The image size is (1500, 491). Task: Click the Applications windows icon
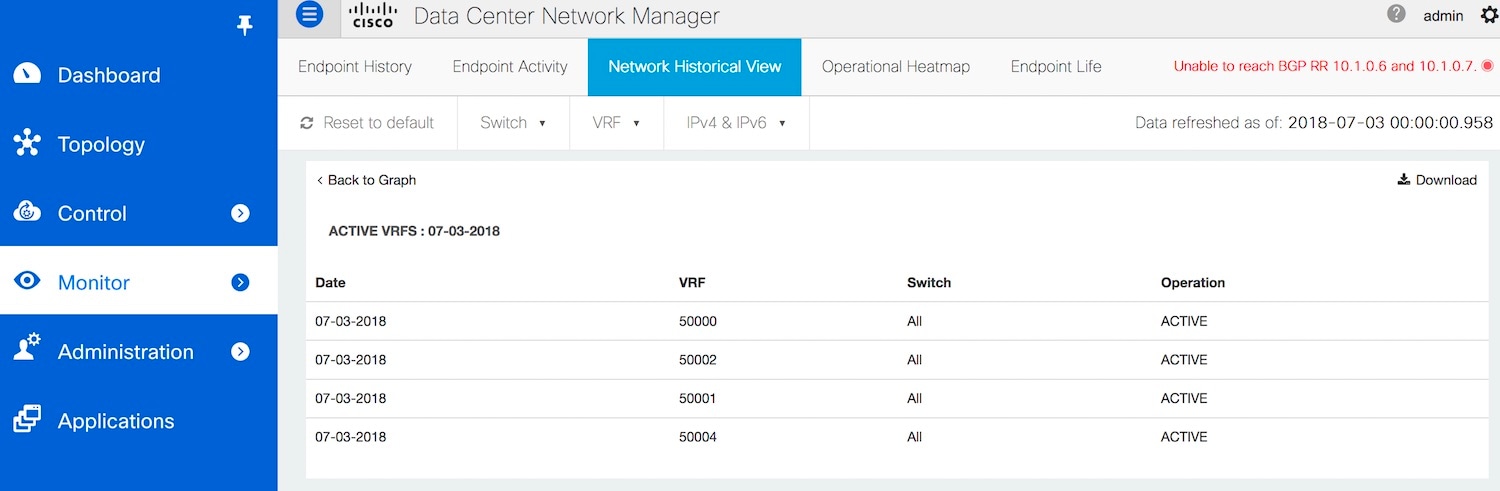tap(28, 420)
